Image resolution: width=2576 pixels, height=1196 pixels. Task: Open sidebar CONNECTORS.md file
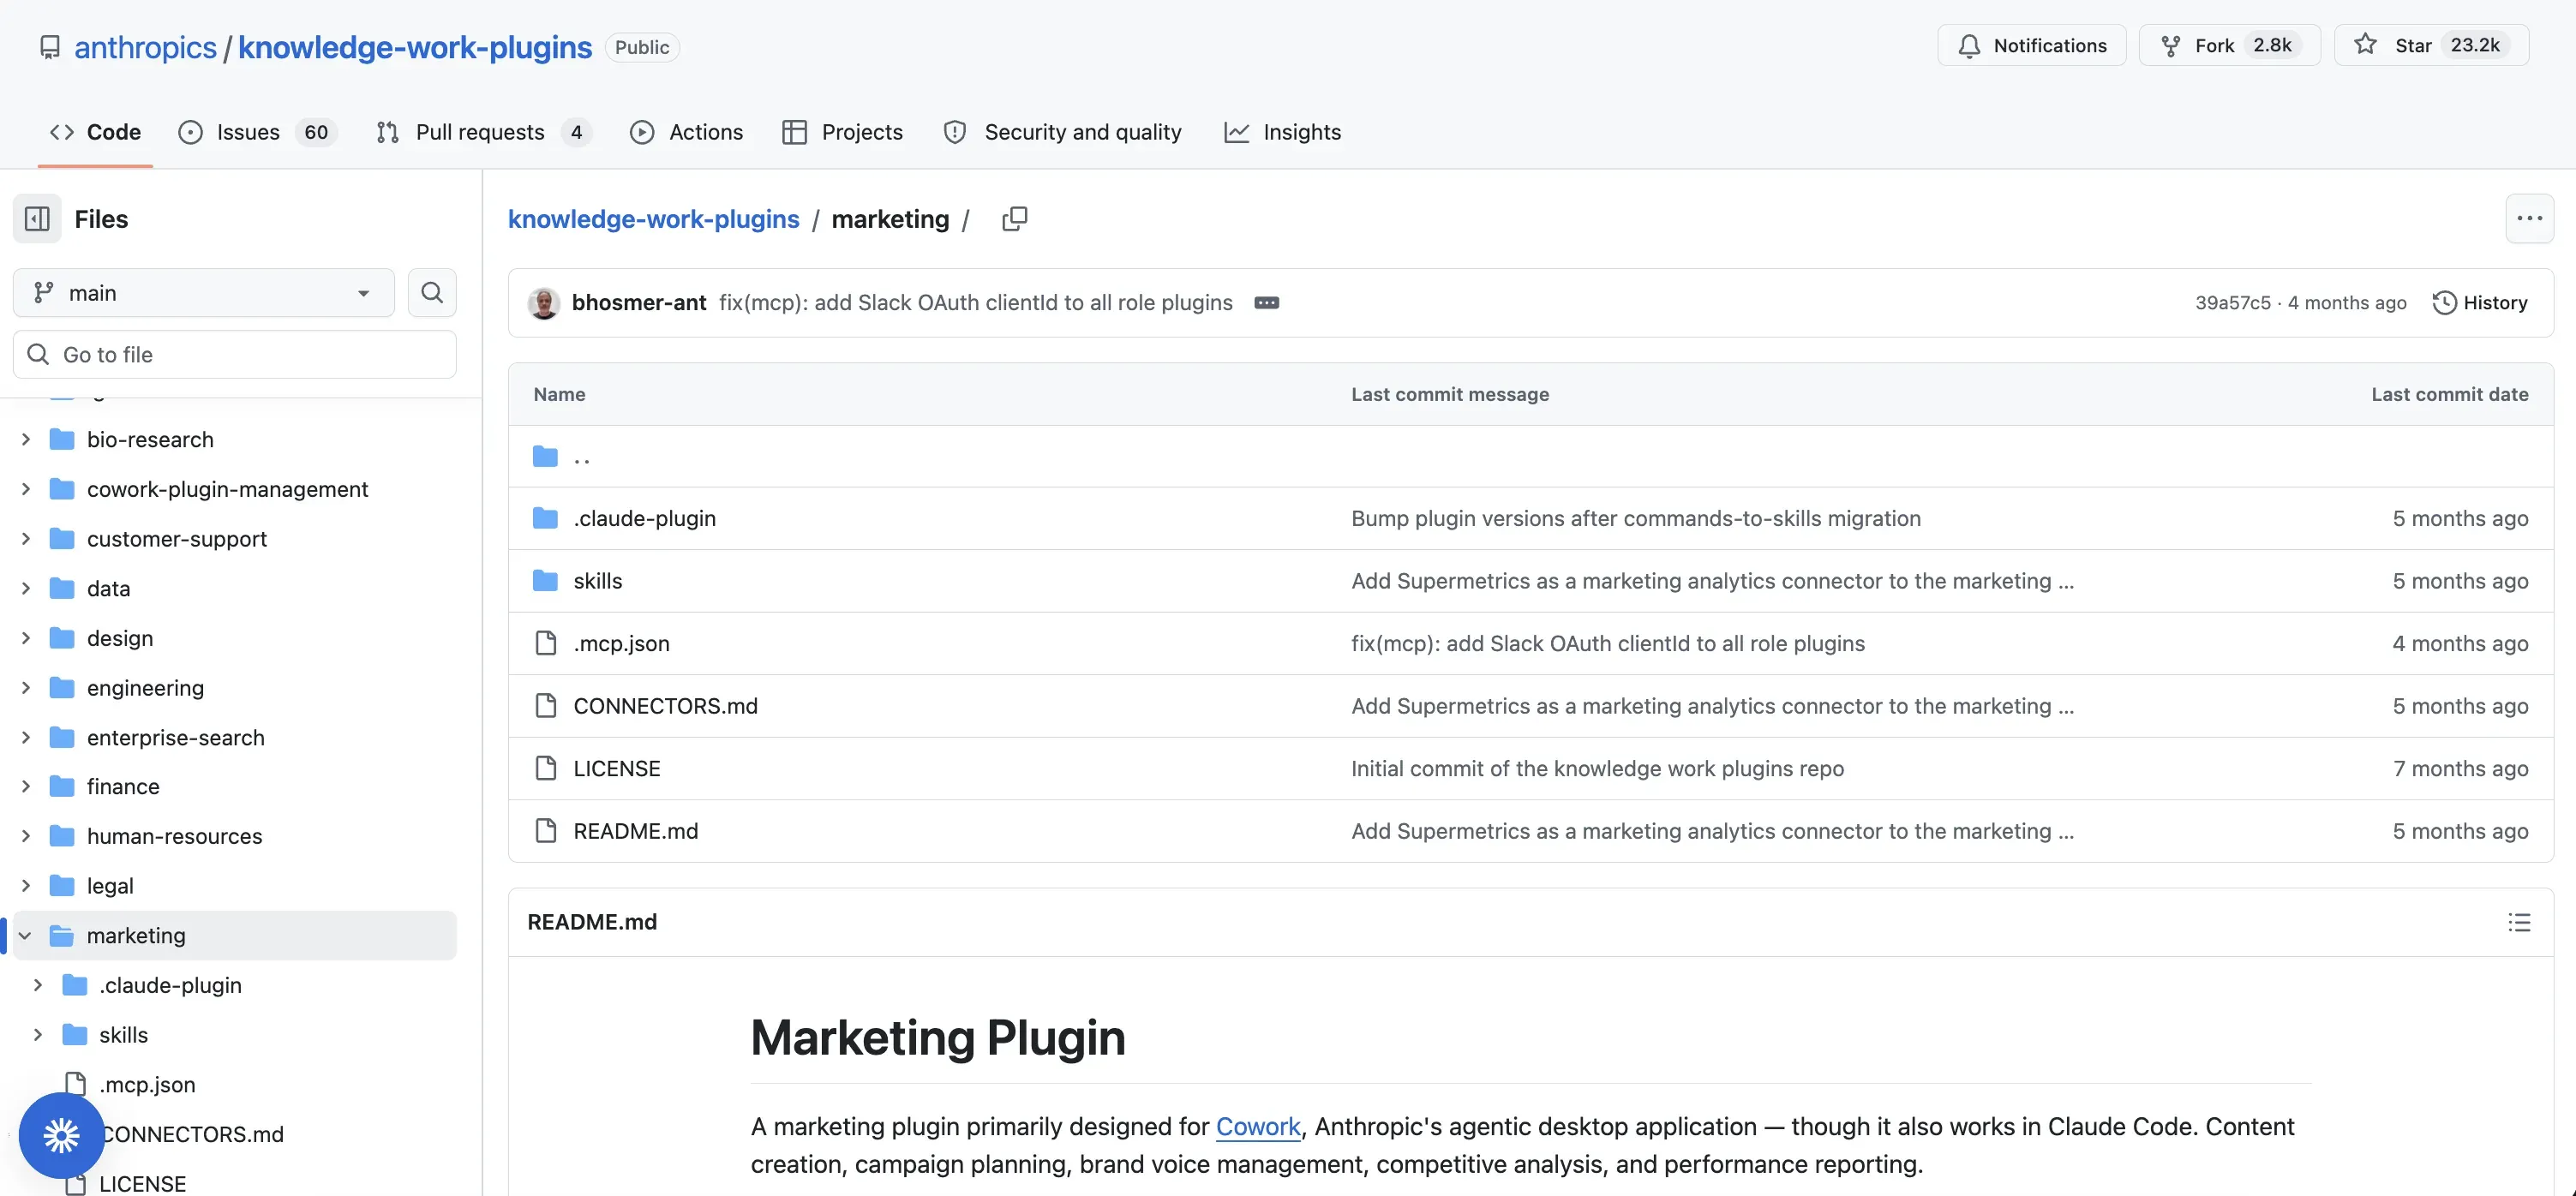pos(192,1134)
